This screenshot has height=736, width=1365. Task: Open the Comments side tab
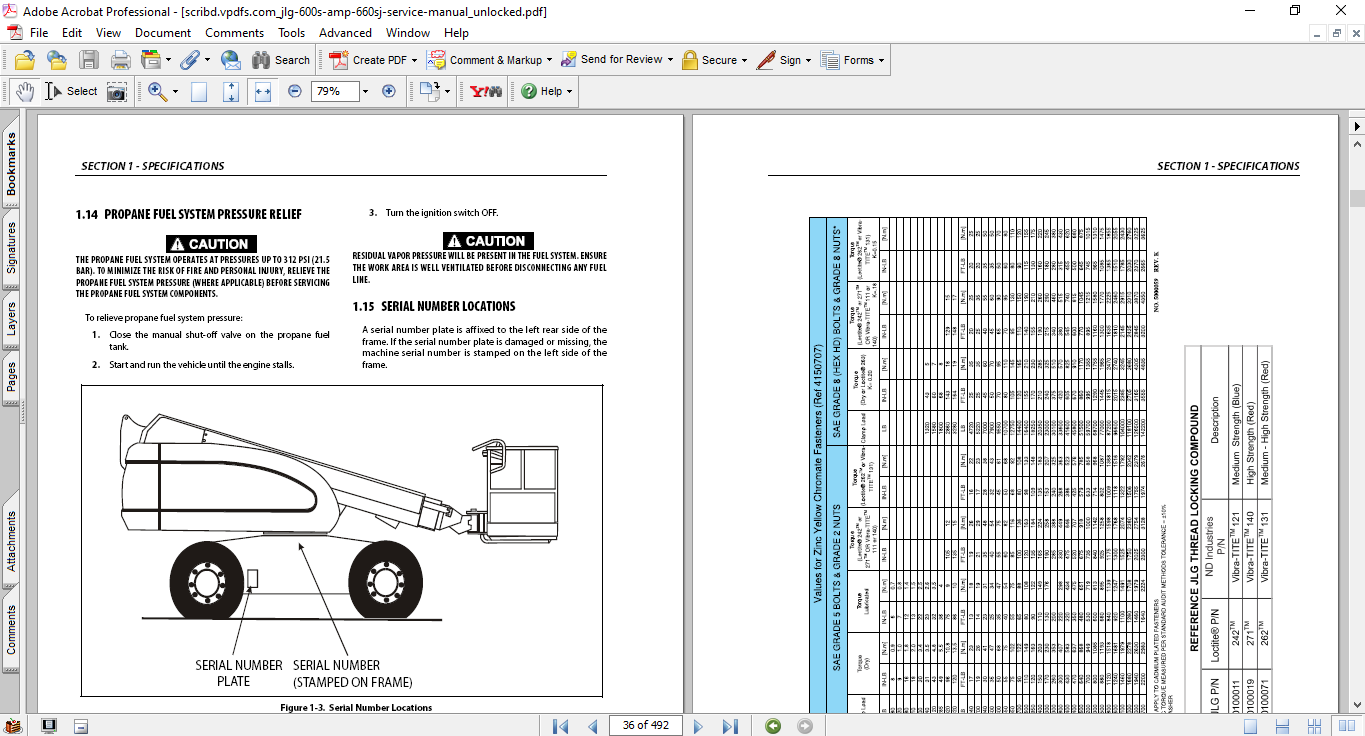[11, 630]
